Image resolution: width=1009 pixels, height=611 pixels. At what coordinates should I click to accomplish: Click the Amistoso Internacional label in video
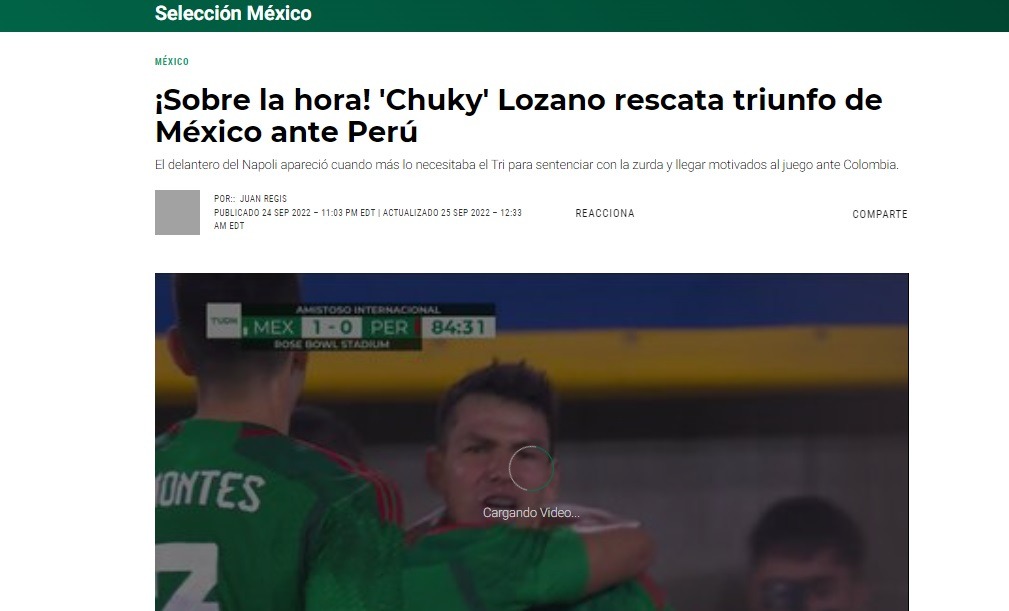[x=367, y=309]
